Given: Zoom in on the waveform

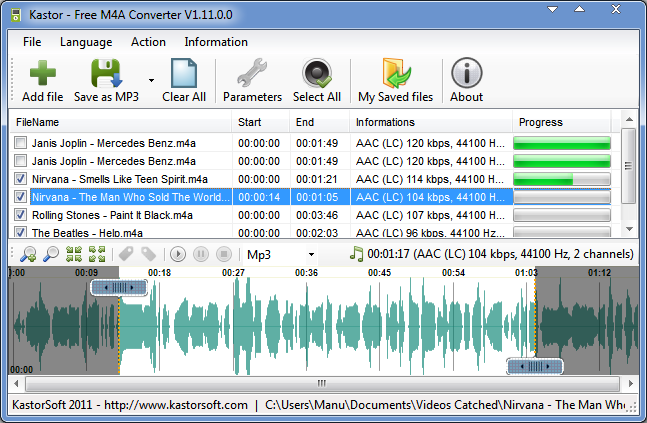Looking at the screenshot, I should [28, 254].
